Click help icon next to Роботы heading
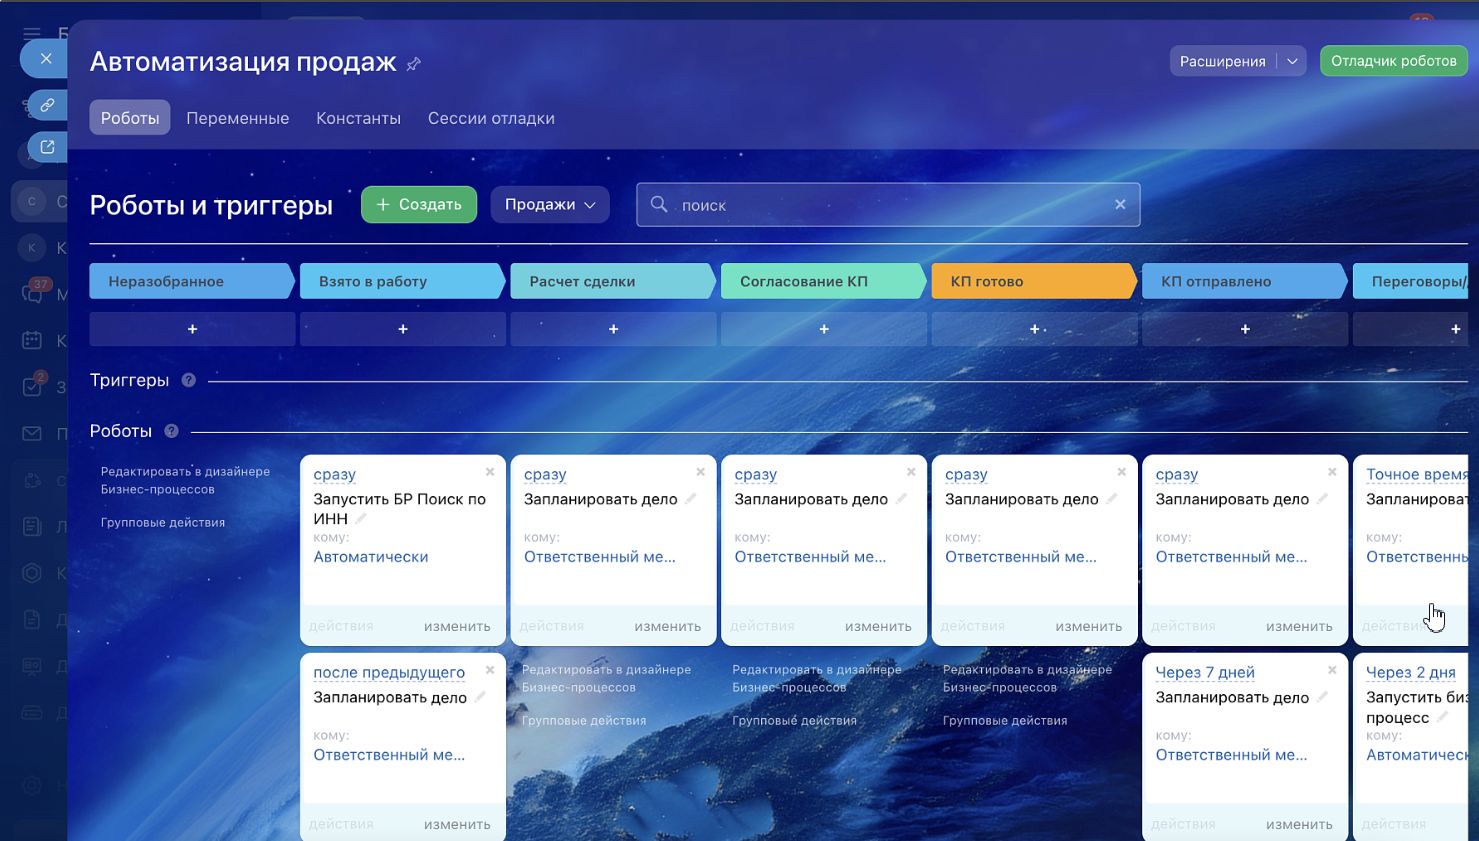1479x841 pixels. click(171, 431)
